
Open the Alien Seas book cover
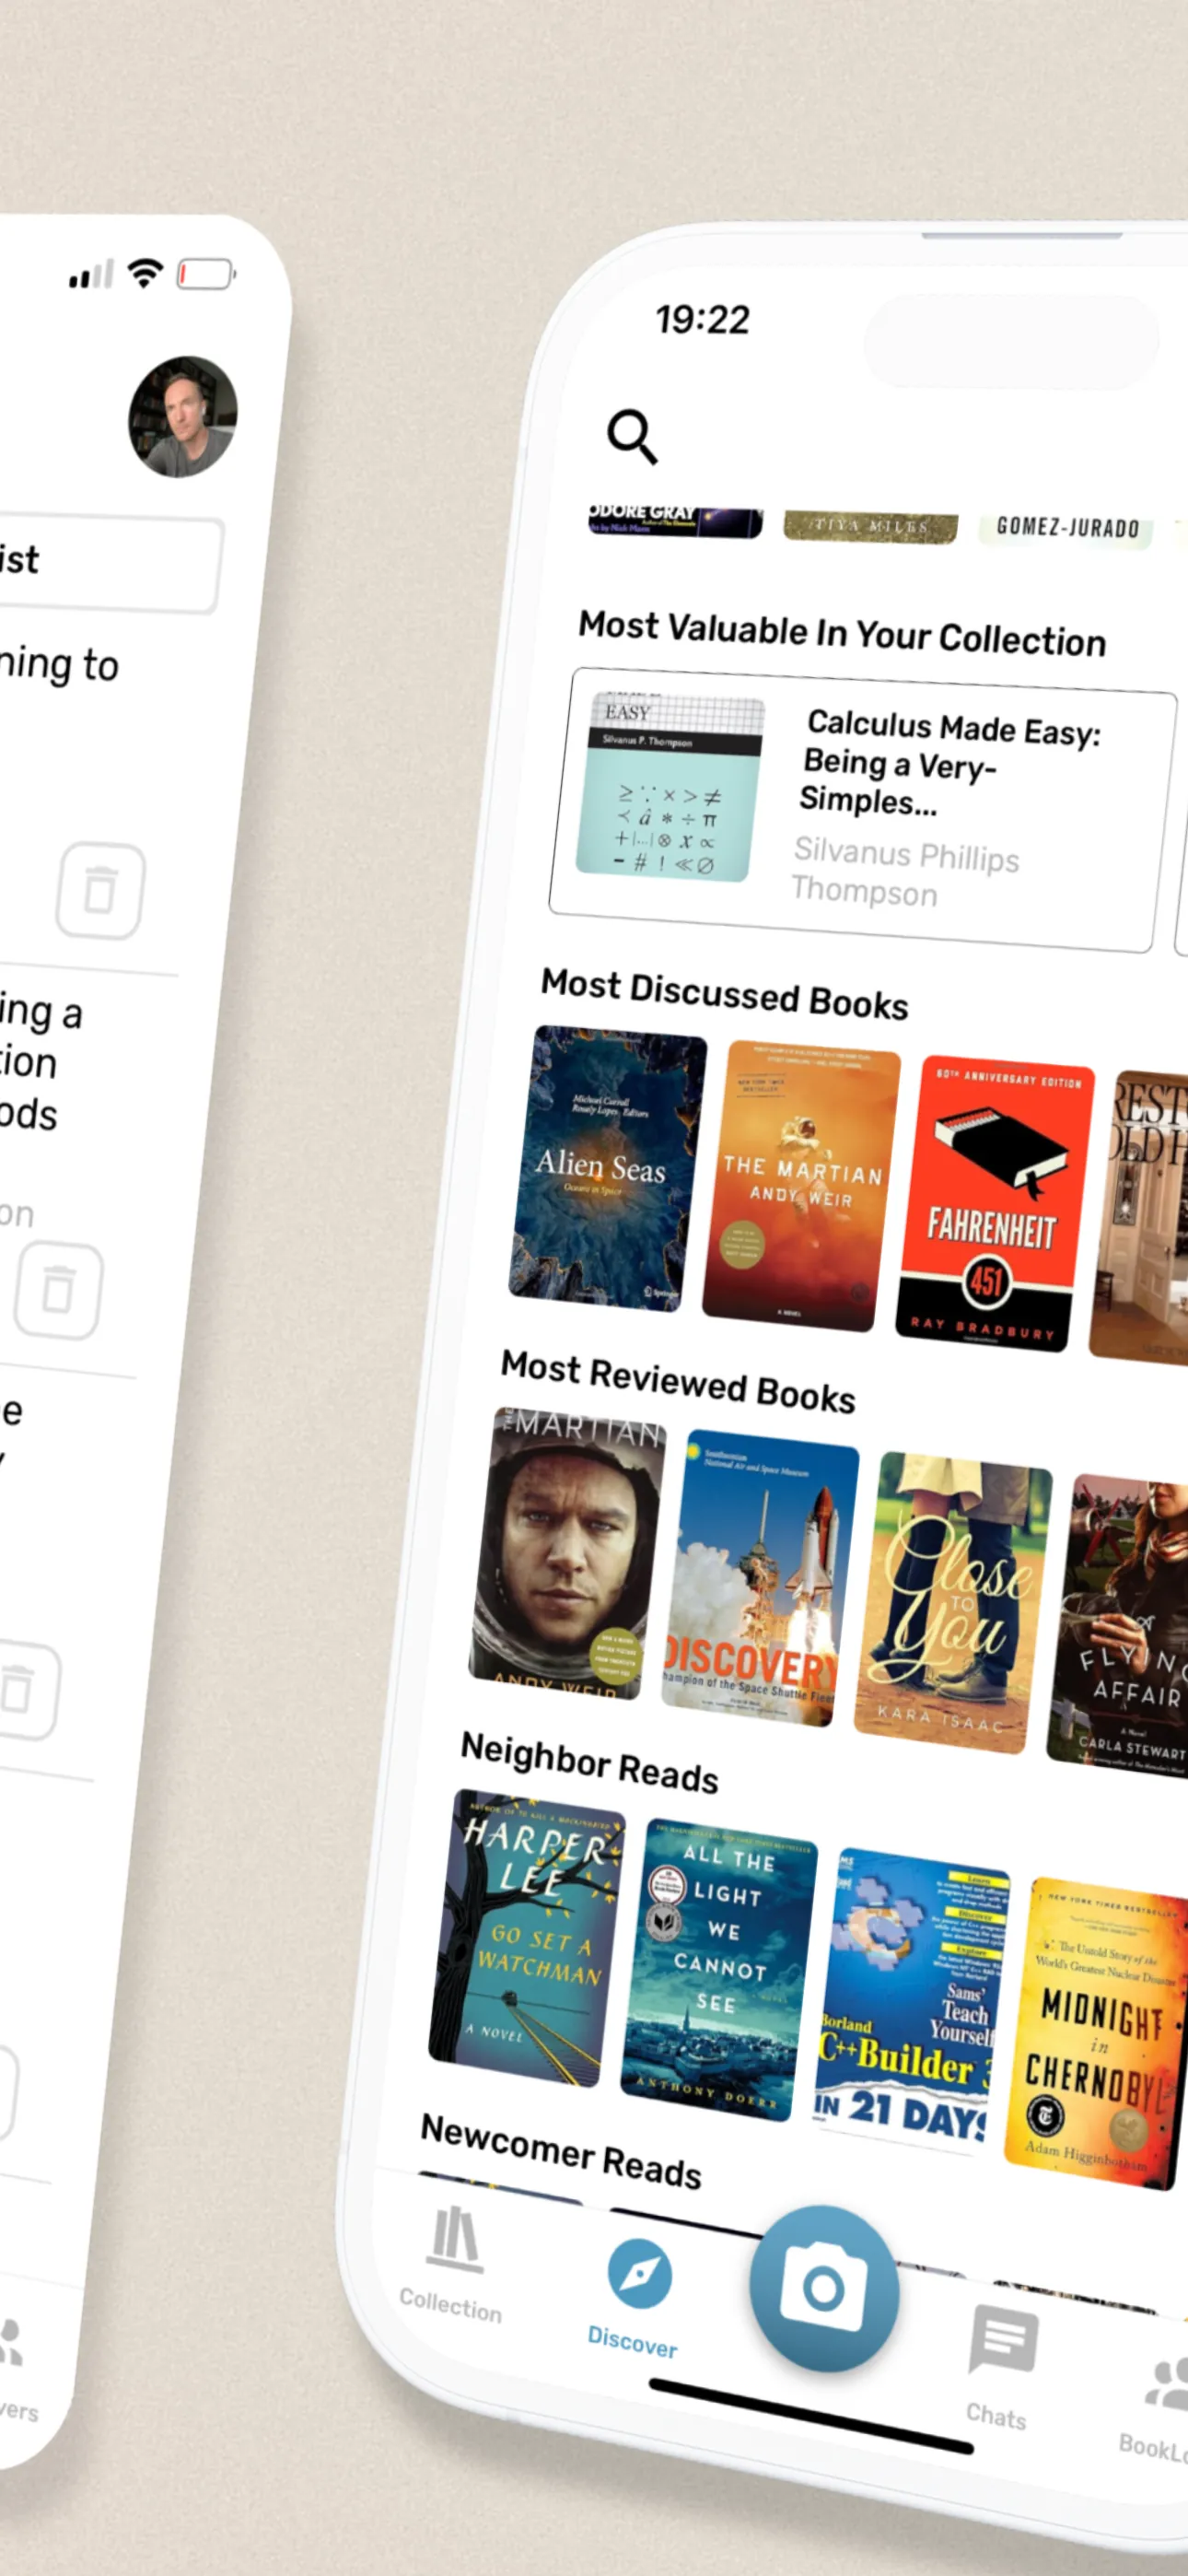607,1167
